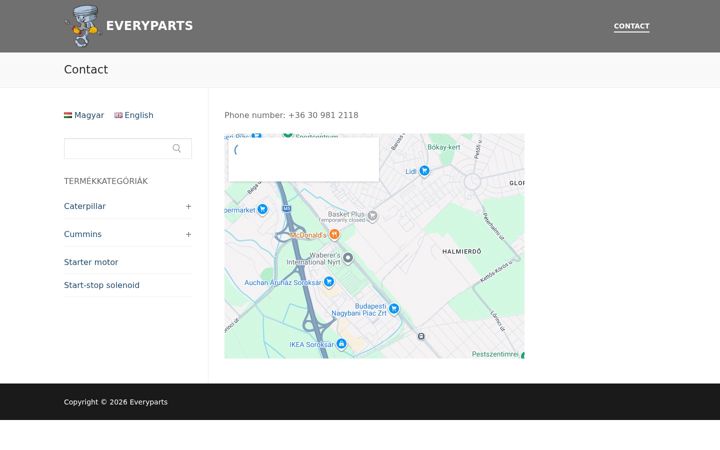Image resolution: width=720 pixels, height=450 pixels.
Task: Switch language to English
Action: pyautogui.click(x=139, y=115)
